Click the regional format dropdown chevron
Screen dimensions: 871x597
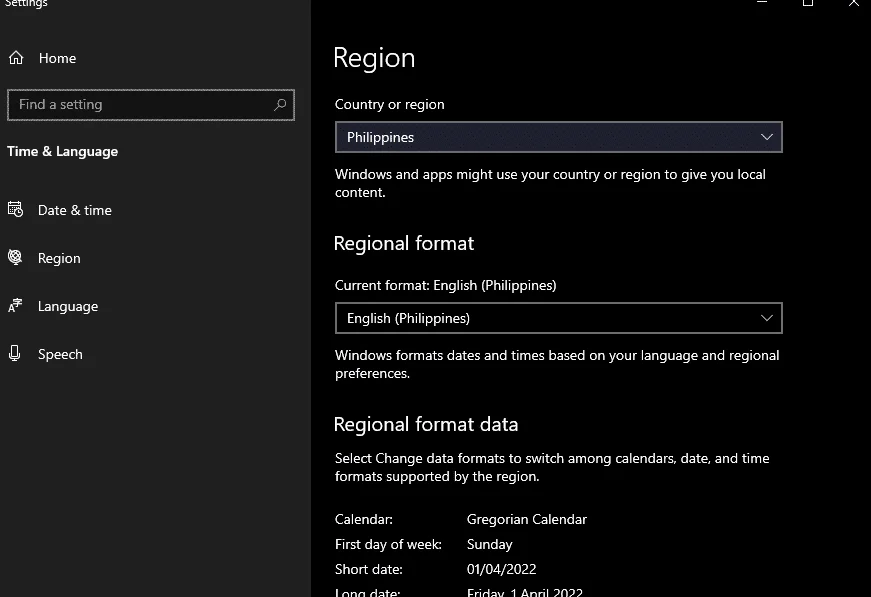pyautogui.click(x=767, y=318)
